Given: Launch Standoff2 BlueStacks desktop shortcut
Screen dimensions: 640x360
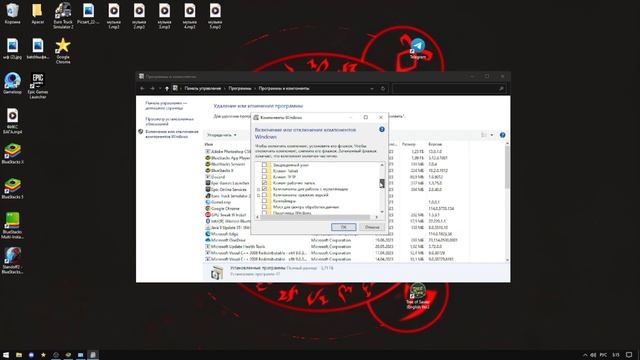Looking at the screenshot, I should pyautogui.click(x=12, y=260).
